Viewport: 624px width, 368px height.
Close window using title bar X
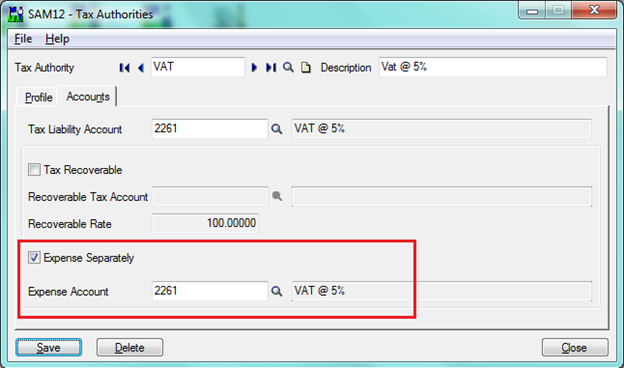(594, 10)
